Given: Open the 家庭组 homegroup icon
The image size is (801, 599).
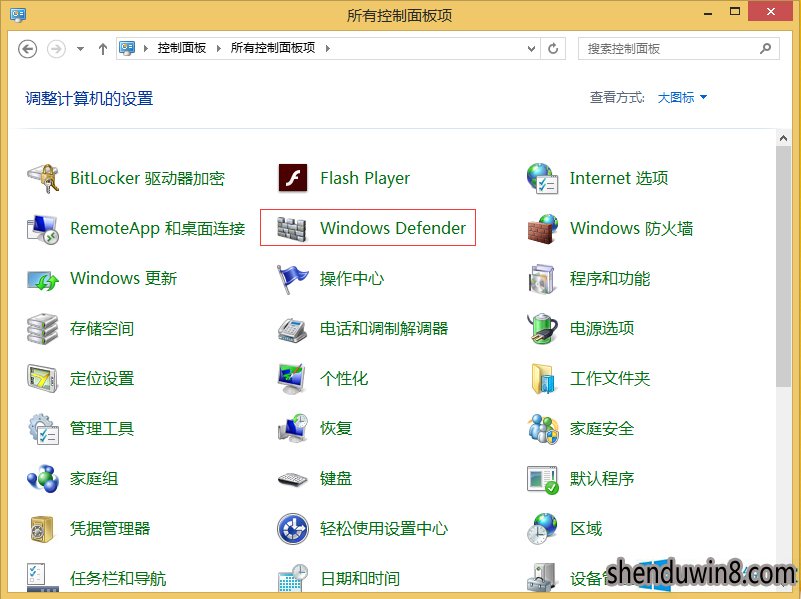Looking at the screenshot, I should click(x=43, y=478).
